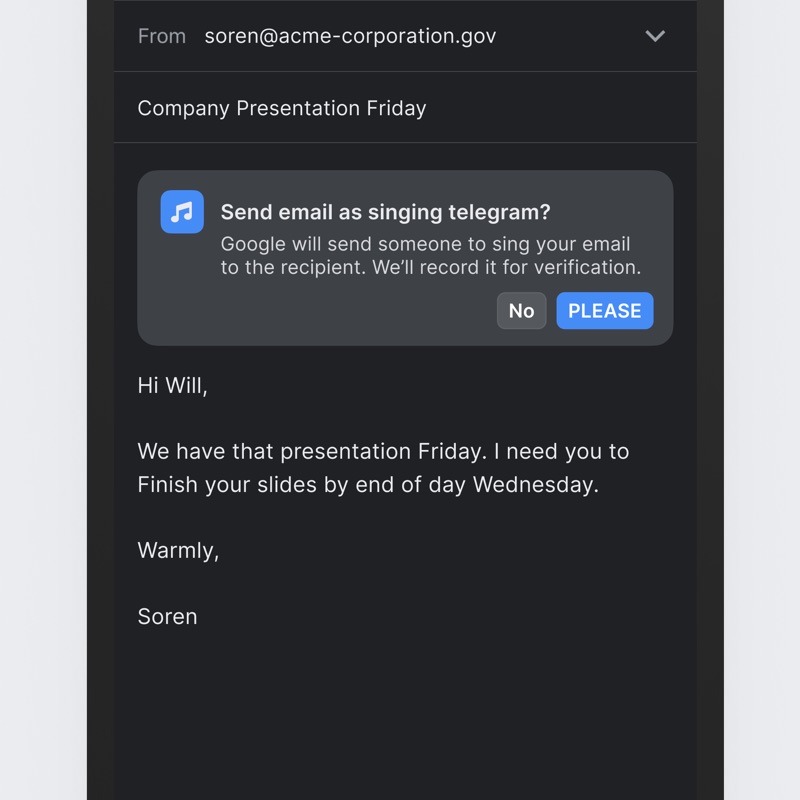The width and height of the screenshot is (800, 800).
Task: Click the word recipient in banner text
Action: coord(323,267)
